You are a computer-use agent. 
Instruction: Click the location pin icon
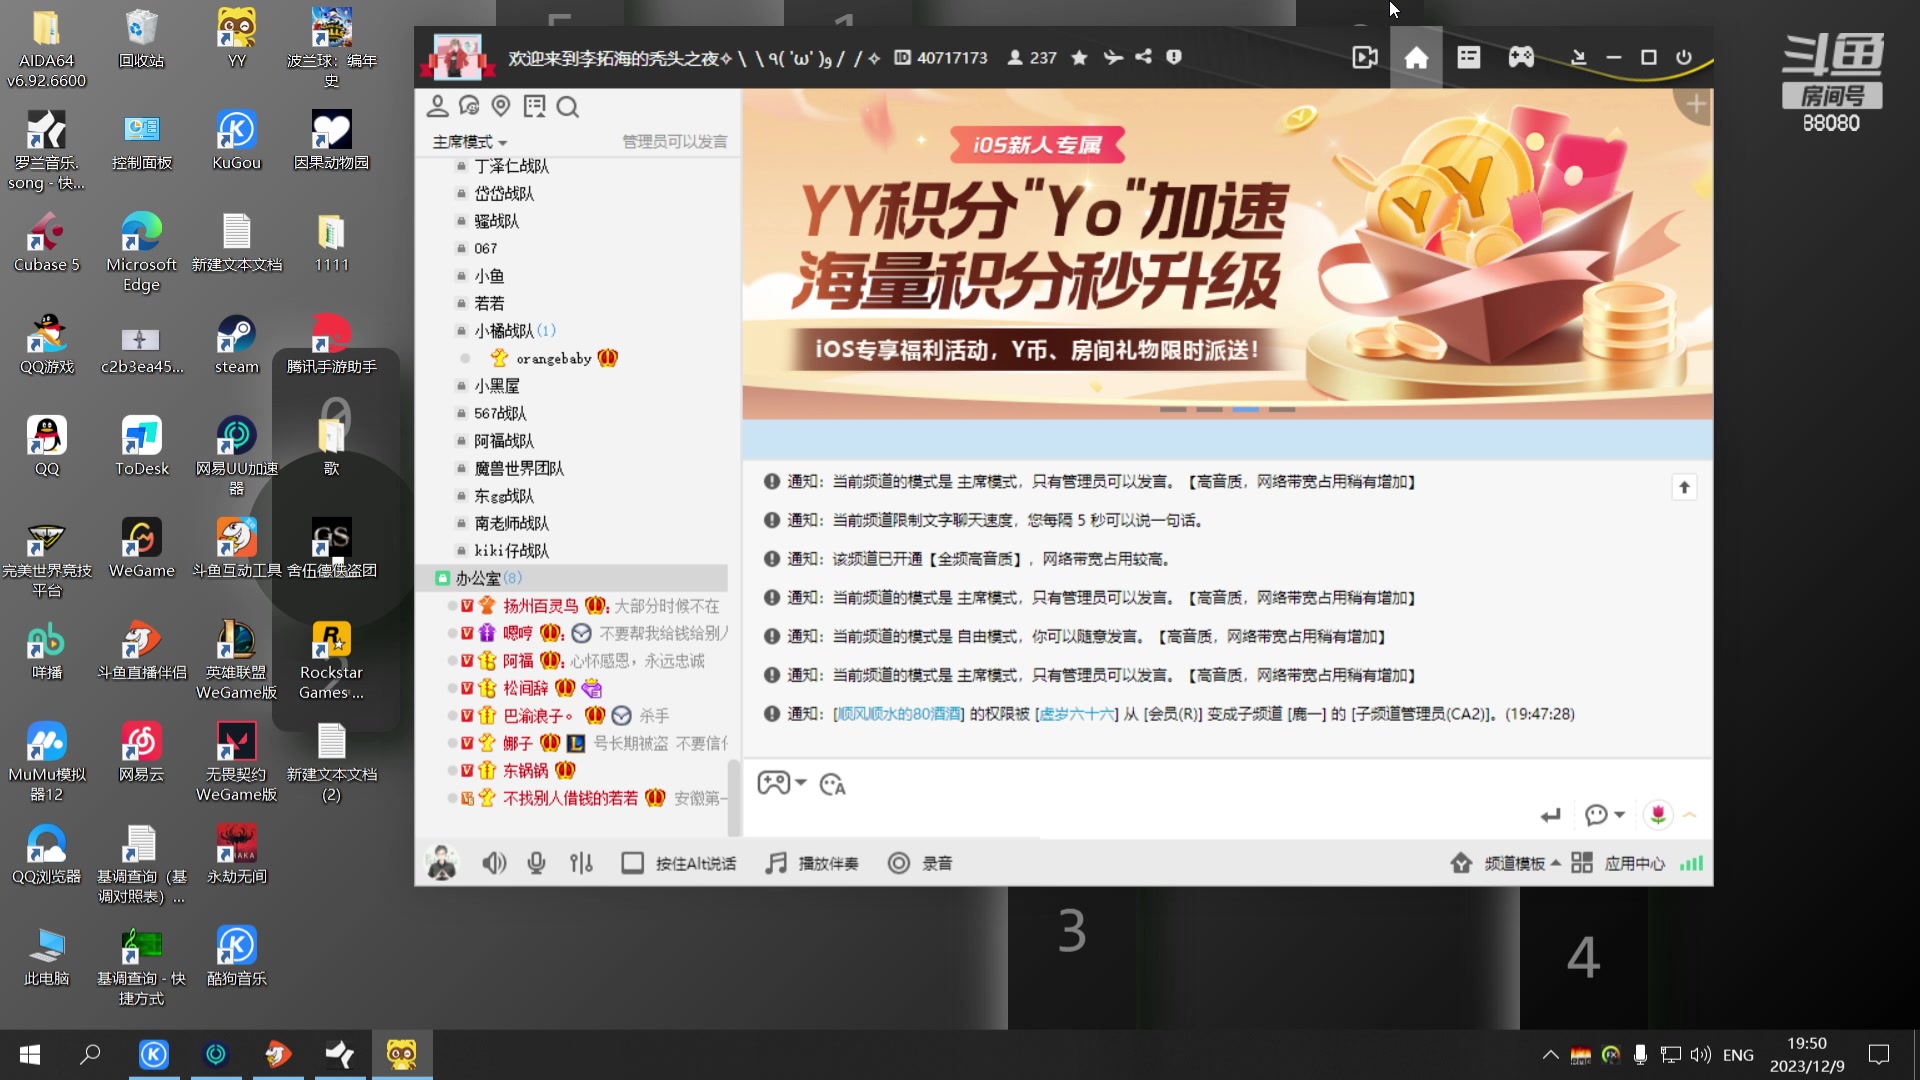pyautogui.click(x=501, y=106)
